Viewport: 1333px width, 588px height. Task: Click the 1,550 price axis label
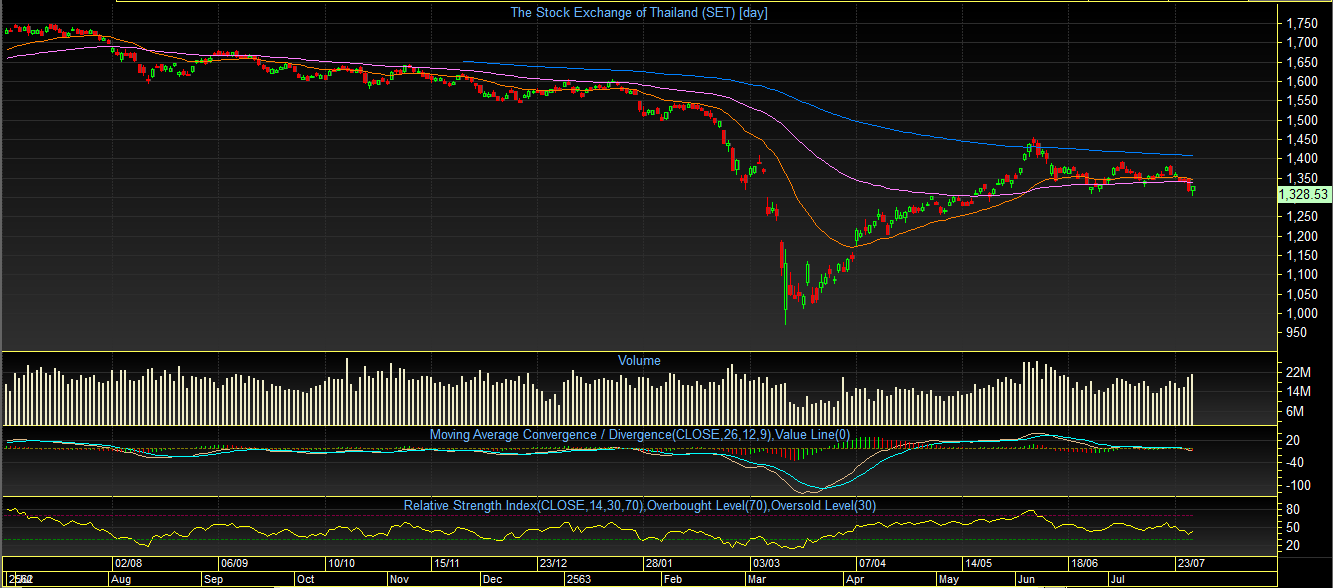(x=1303, y=101)
